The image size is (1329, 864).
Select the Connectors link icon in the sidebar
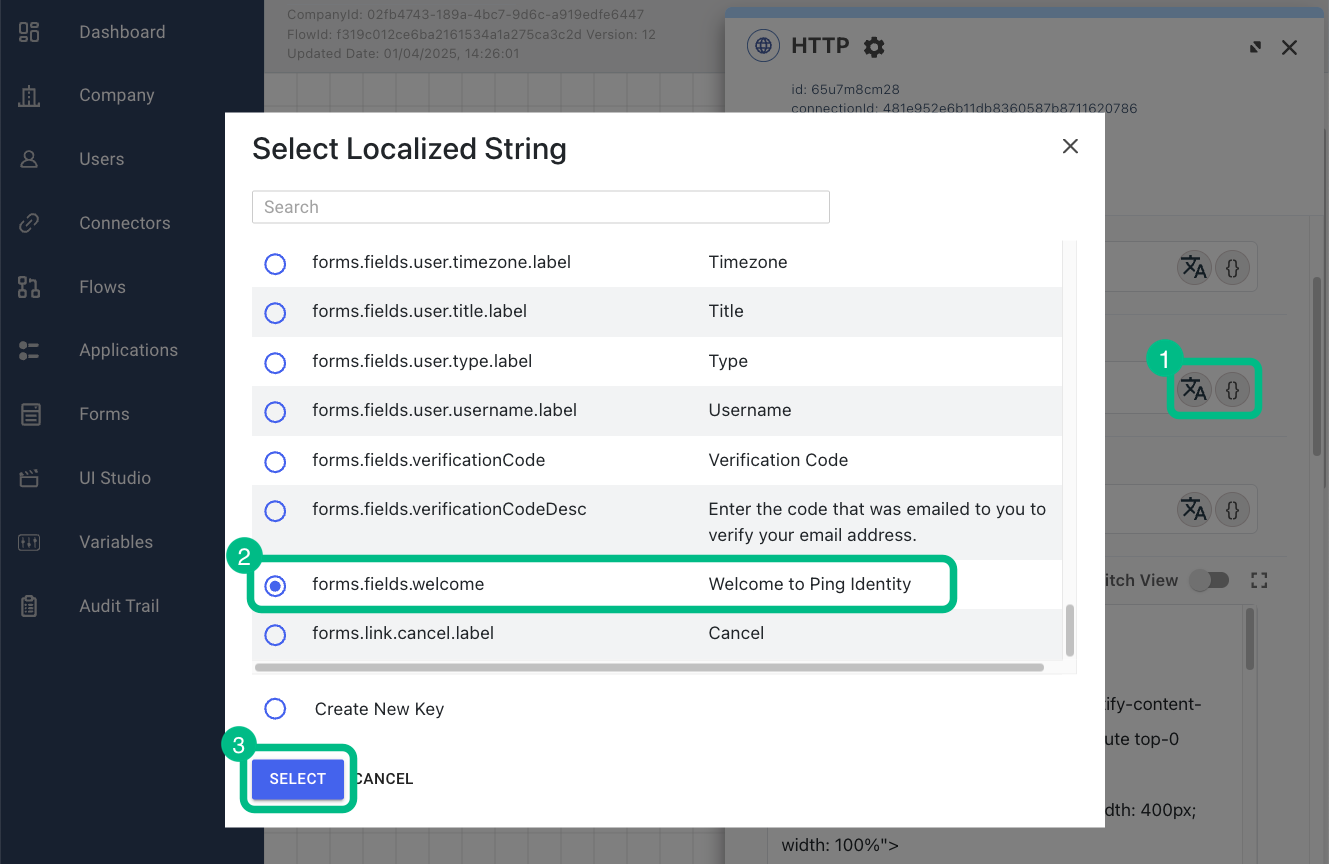tap(29, 223)
